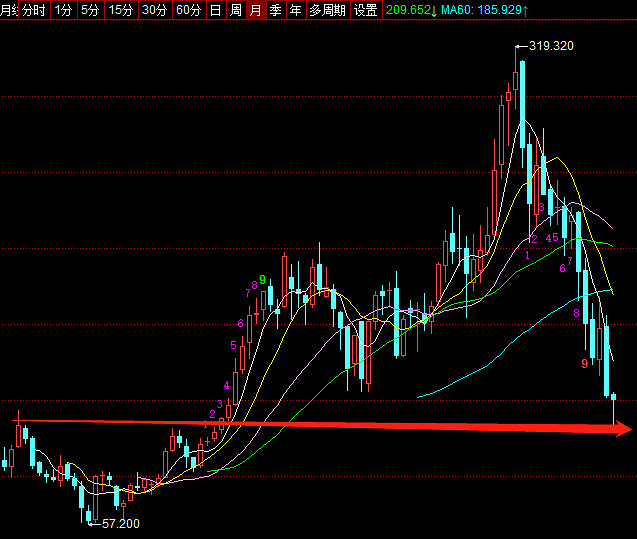Viewport: 637px width, 539px height.
Task: Select the 5分 period tab
Action: click(90, 10)
